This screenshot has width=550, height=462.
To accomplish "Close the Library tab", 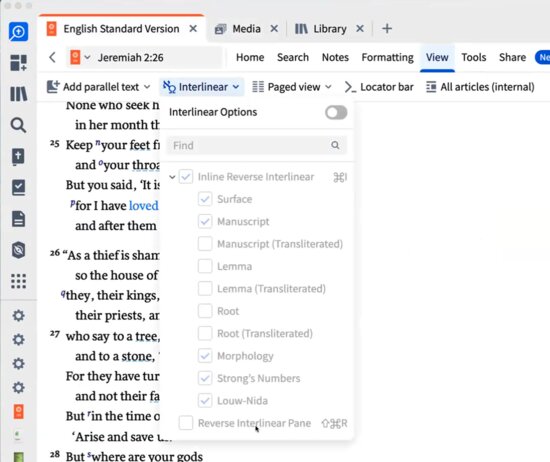I will coord(360,28).
